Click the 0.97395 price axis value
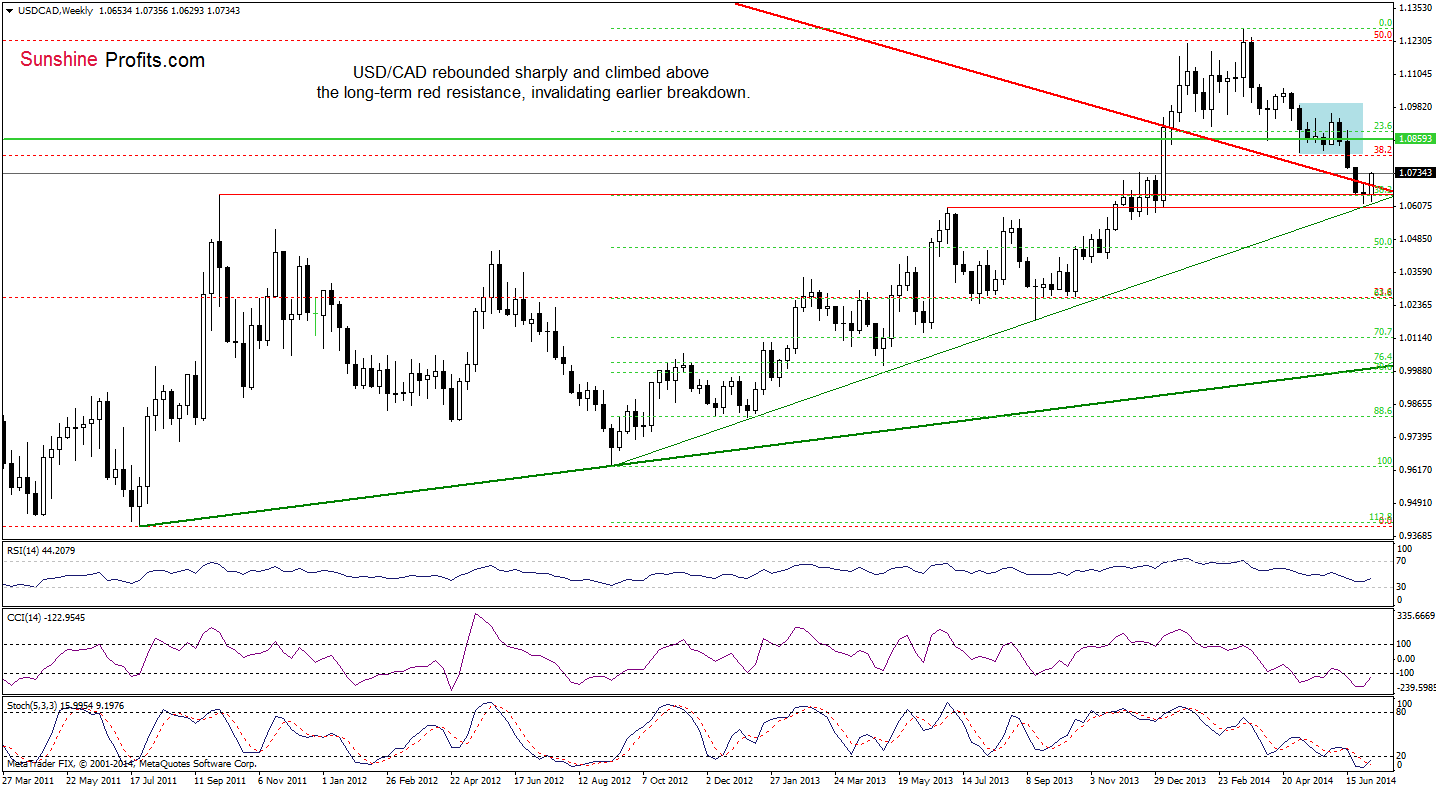Image resolution: width=1436 pixels, height=789 pixels. (x=1416, y=436)
